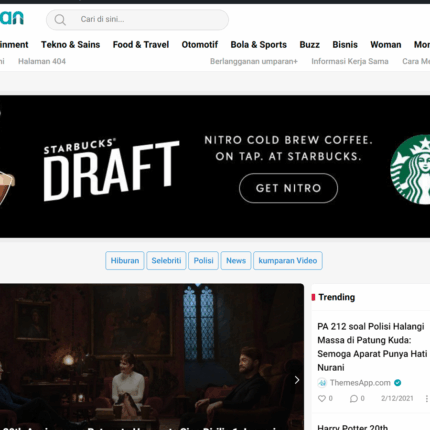430x430 pixels.
Task: Select the Polisi topic tag
Action: tap(203, 260)
